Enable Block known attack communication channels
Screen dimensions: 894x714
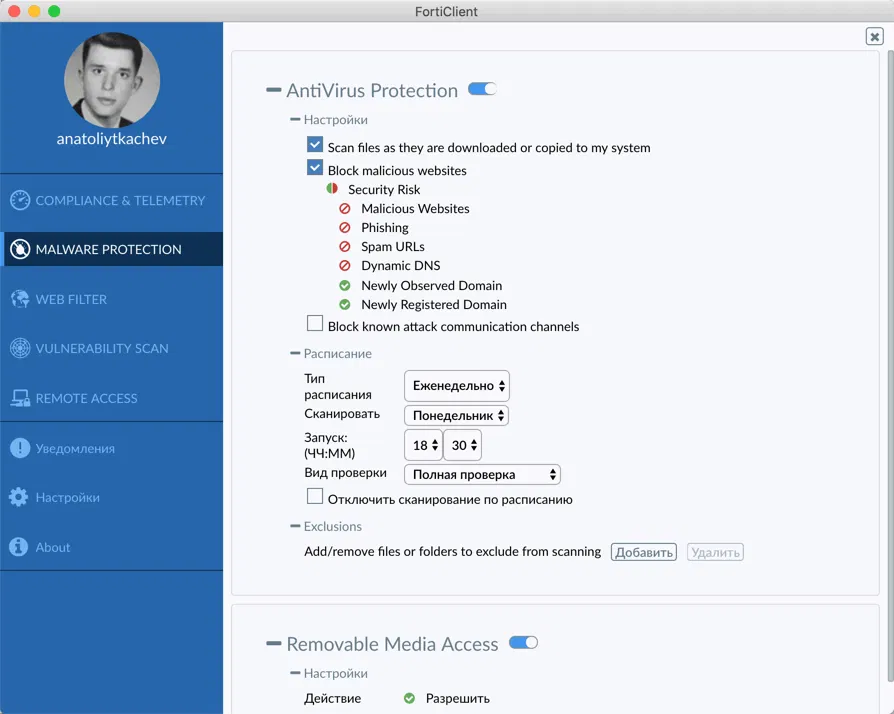coord(315,323)
